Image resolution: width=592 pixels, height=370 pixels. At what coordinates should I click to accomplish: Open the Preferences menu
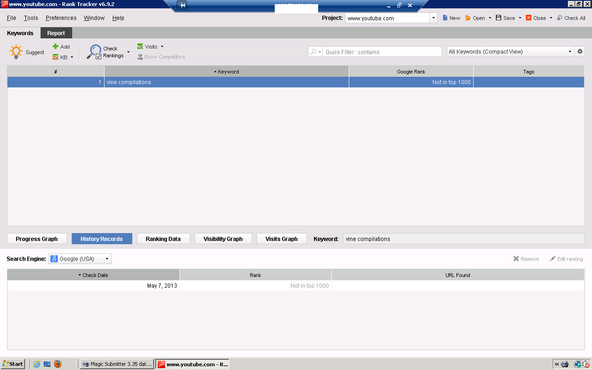(61, 18)
